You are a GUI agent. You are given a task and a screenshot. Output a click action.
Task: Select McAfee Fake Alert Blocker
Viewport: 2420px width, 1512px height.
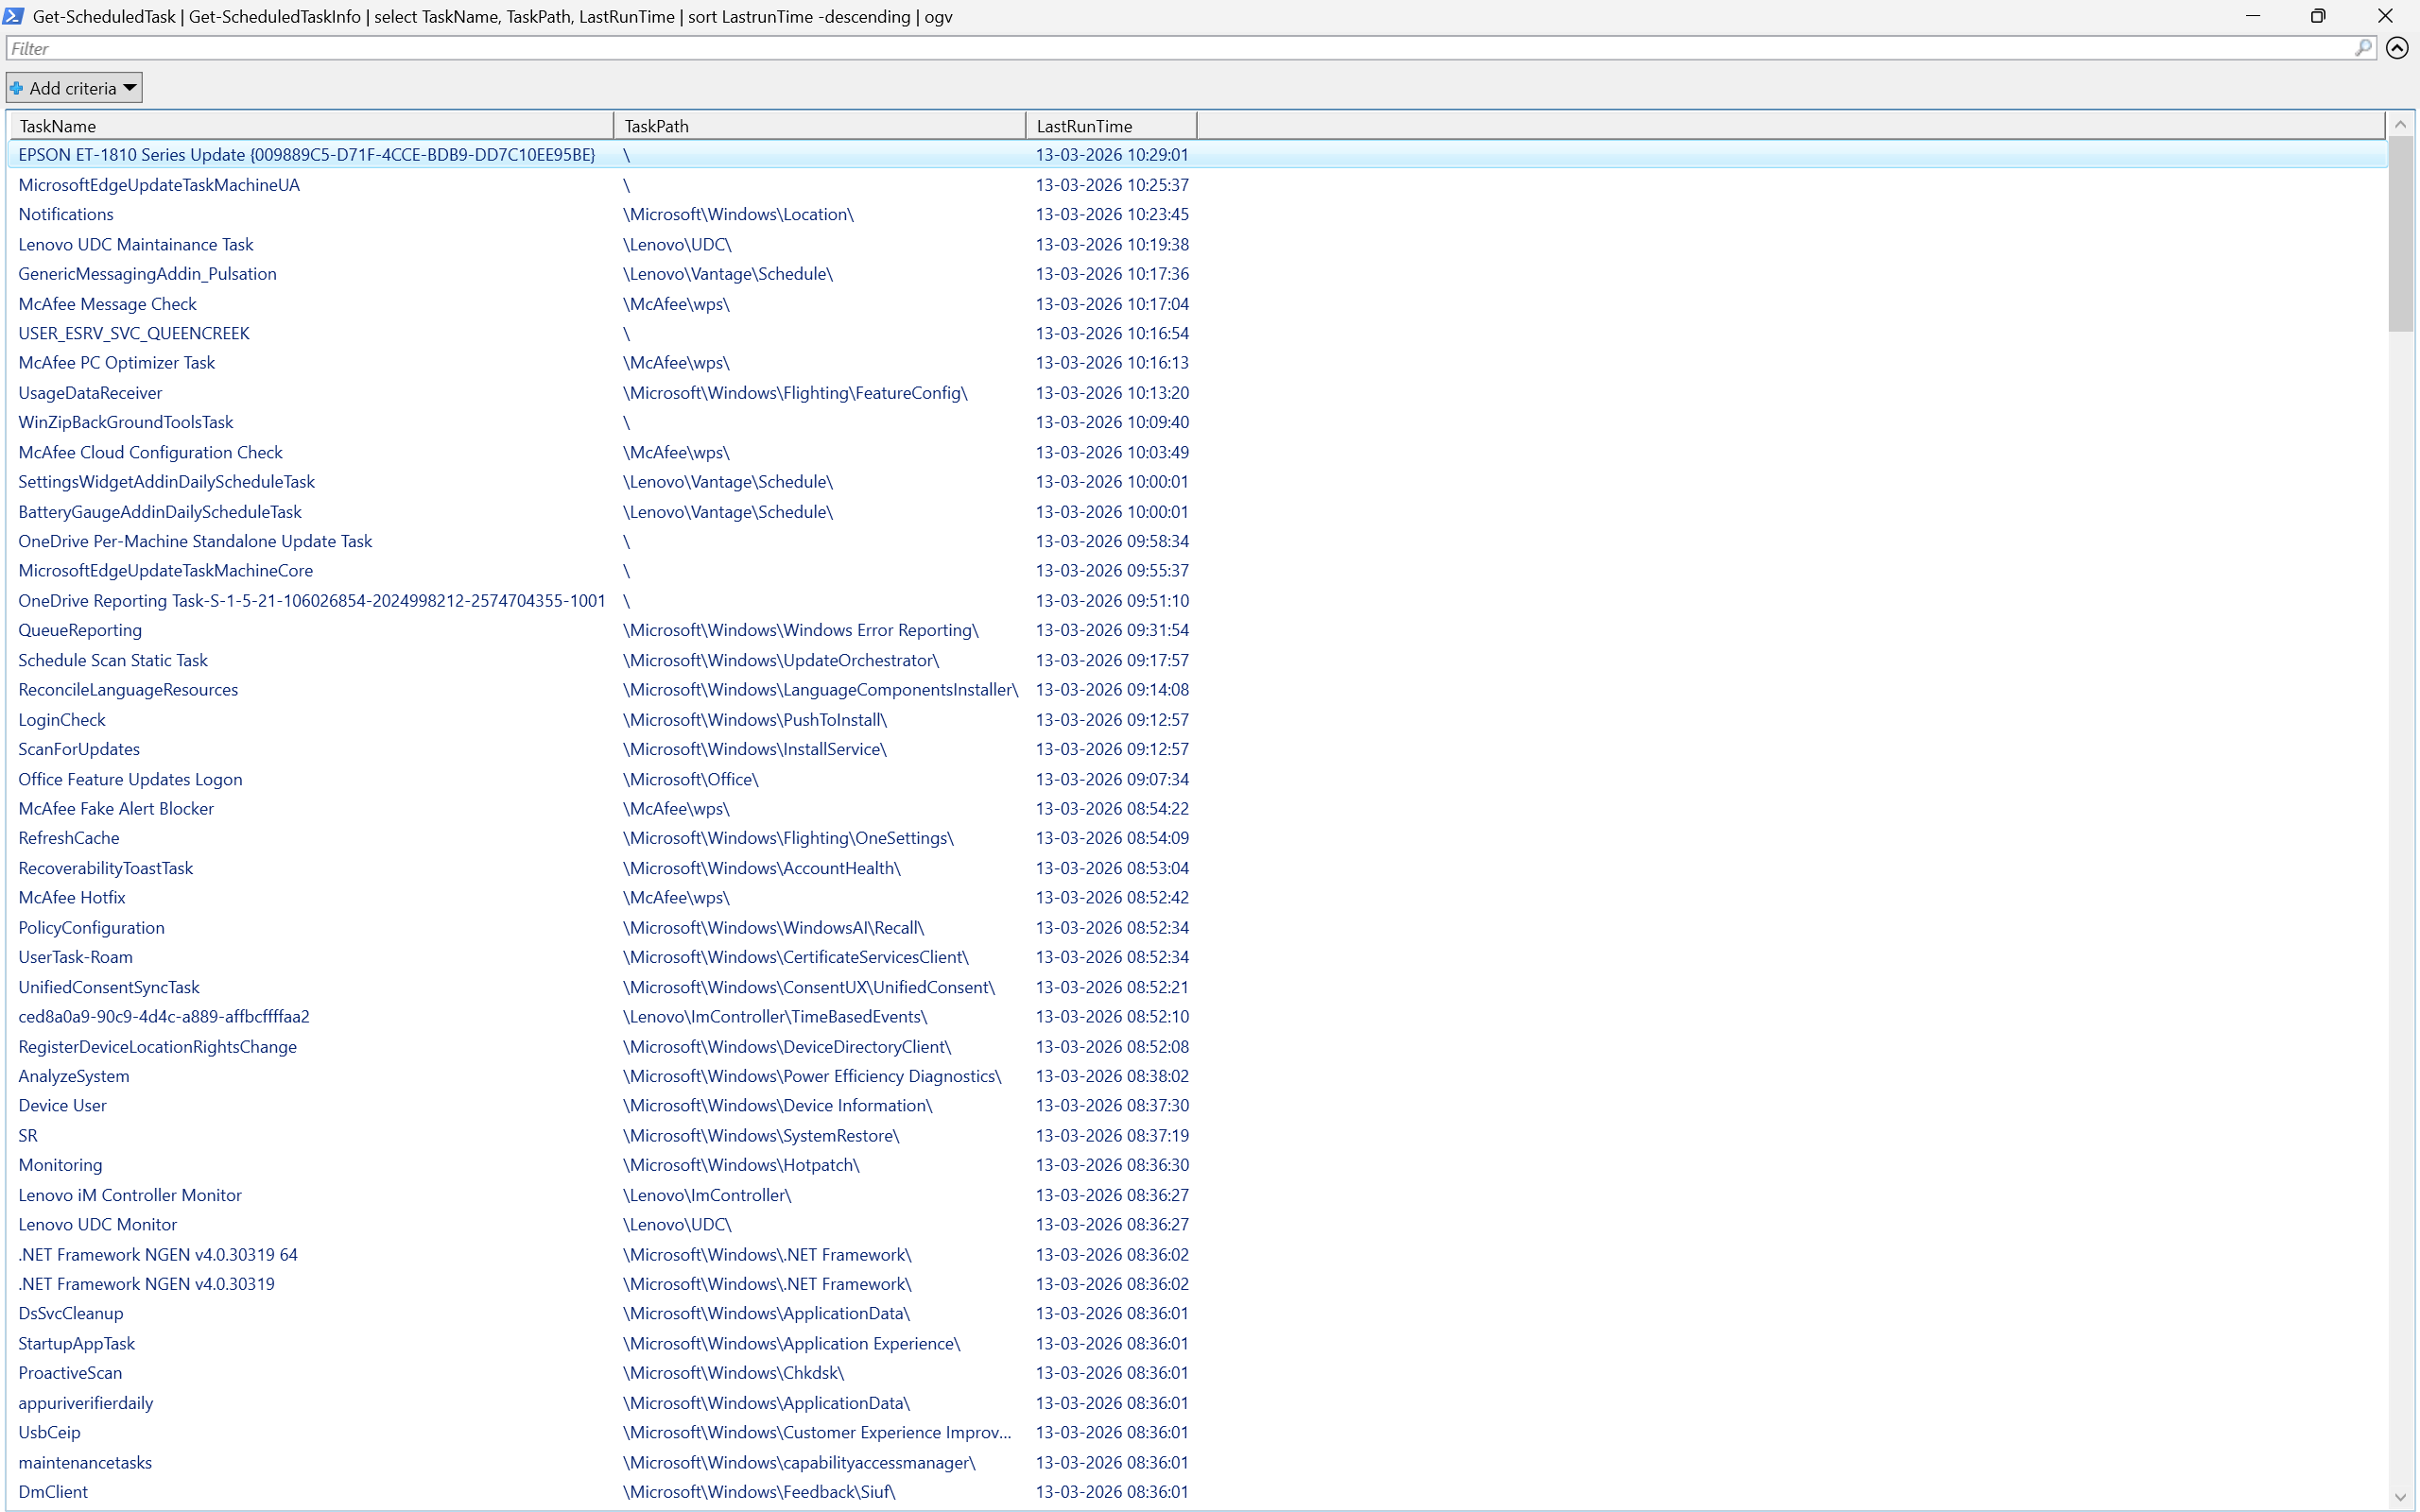pos(1198,809)
